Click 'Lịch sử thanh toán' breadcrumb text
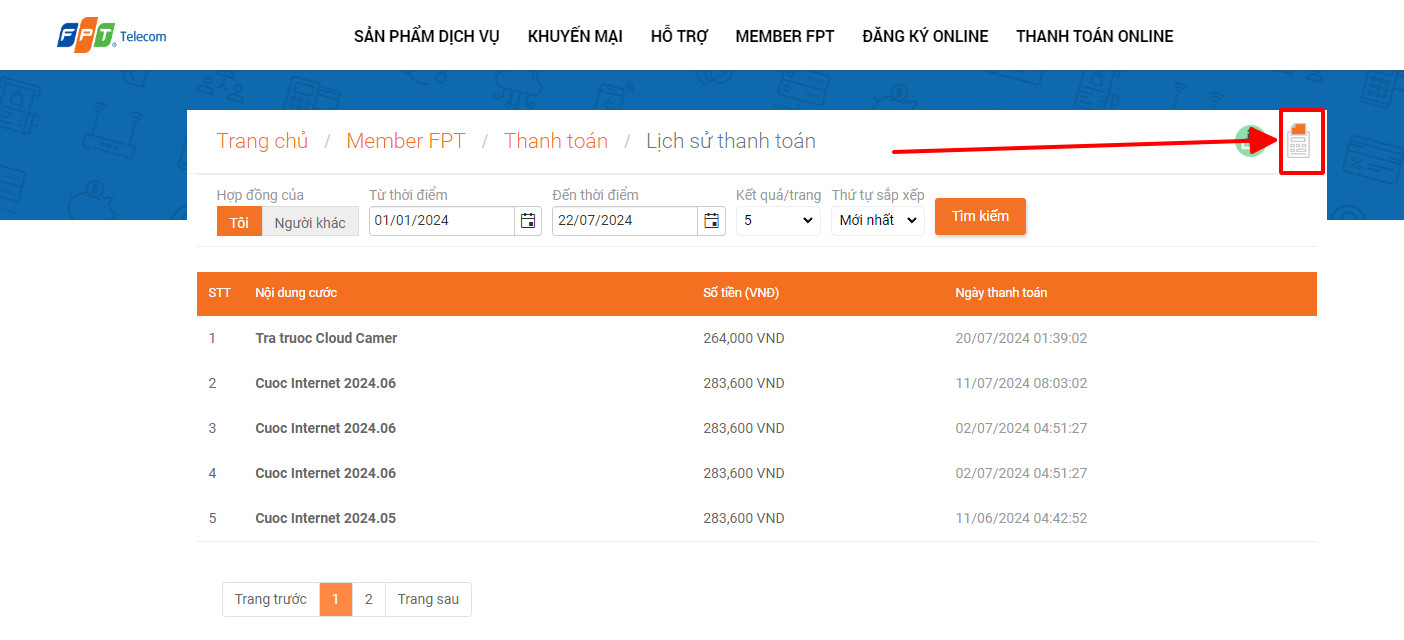Screen dimensions: 1404x640 (731, 141)
